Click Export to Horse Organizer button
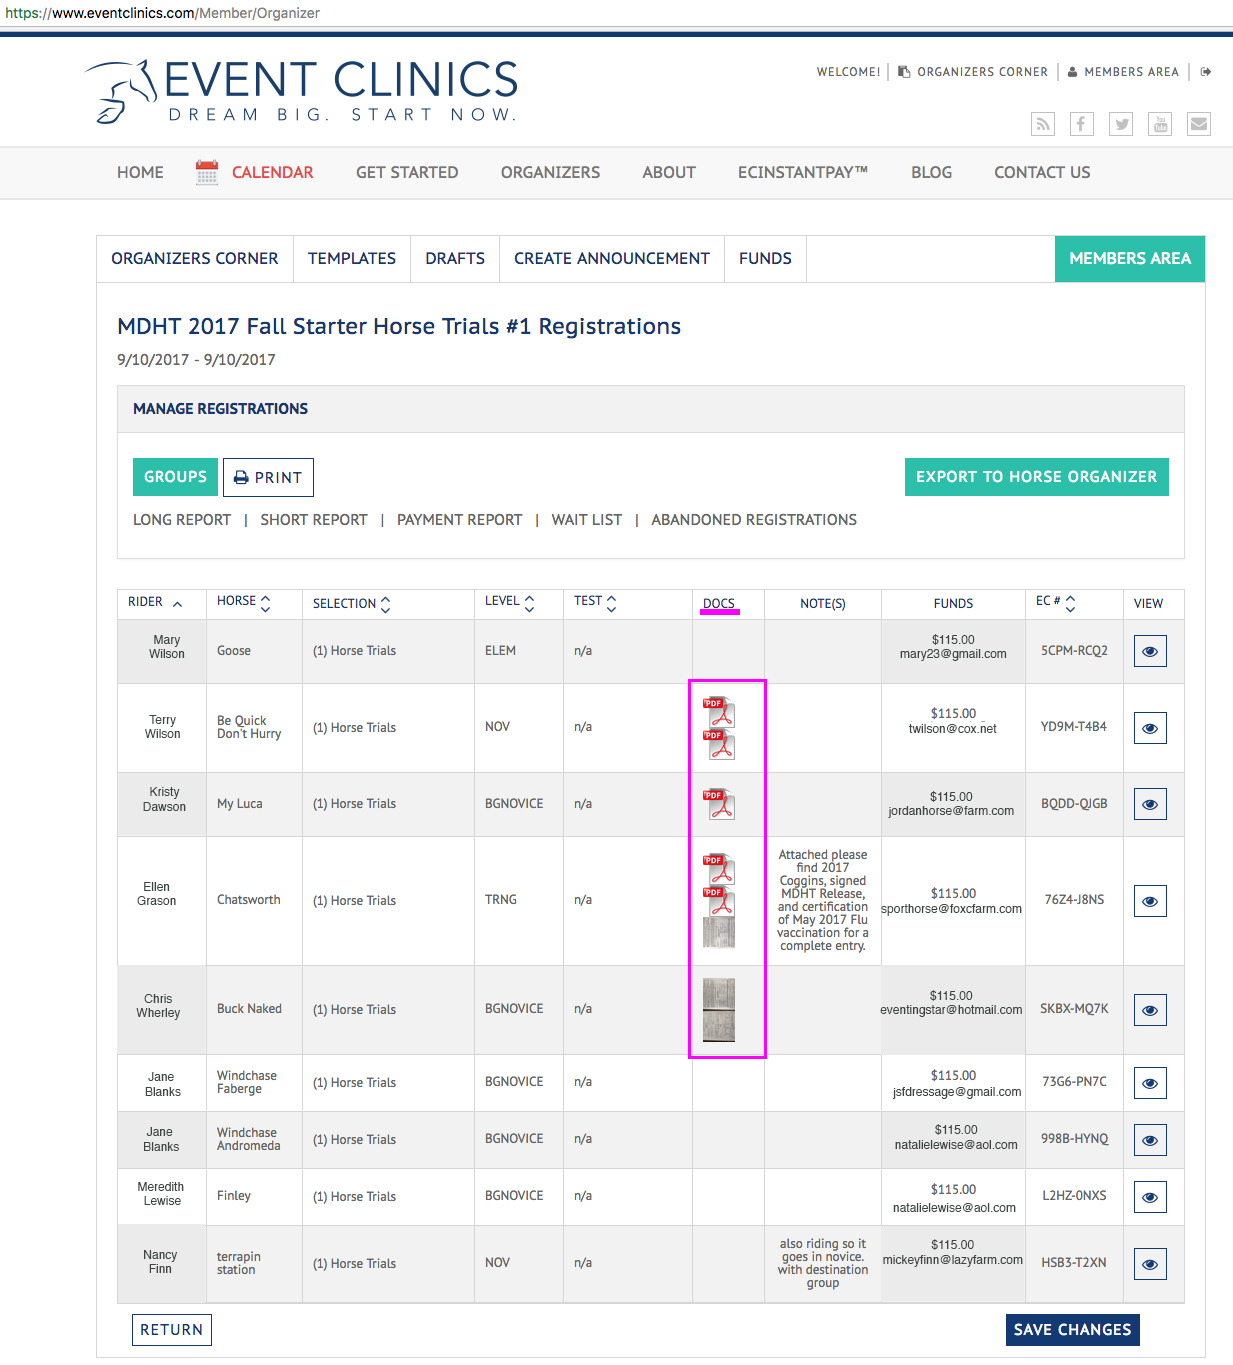 [x=1036, y=477]
